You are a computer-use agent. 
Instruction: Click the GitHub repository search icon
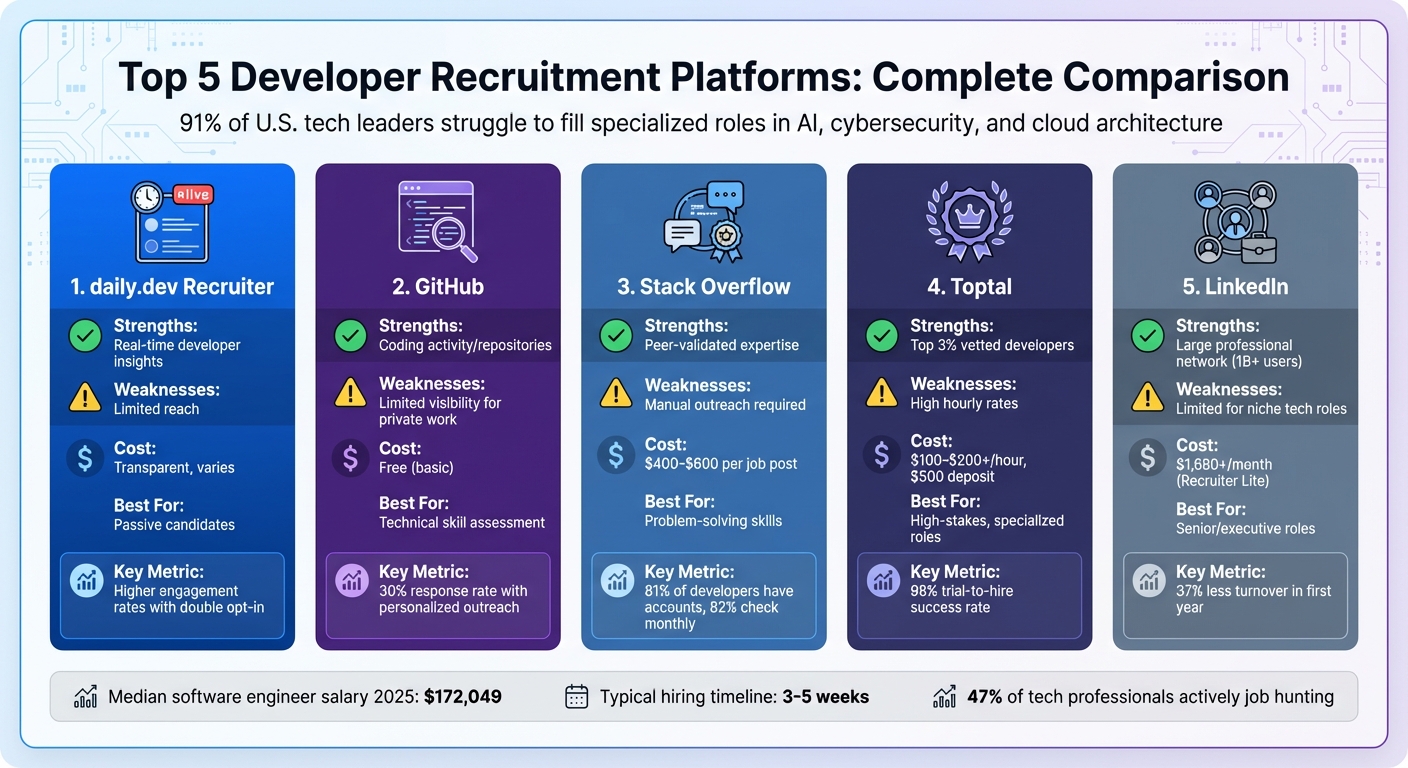coord(437,219)
